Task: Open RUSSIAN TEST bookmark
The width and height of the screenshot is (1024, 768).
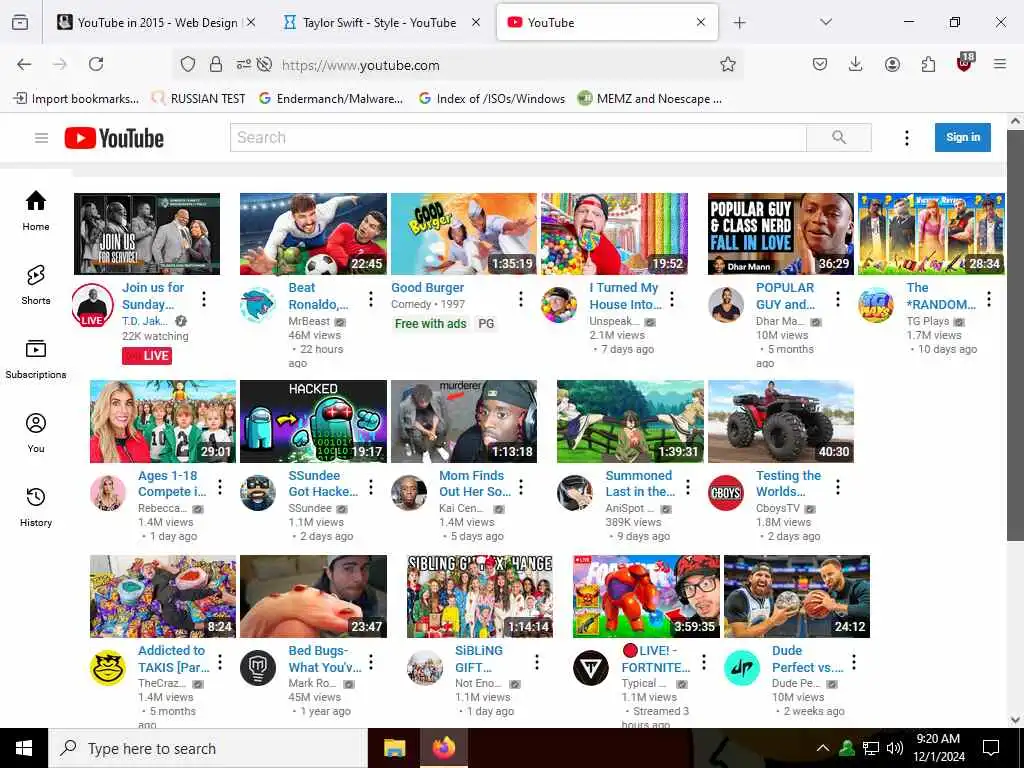Action: (x=198, y=99)
